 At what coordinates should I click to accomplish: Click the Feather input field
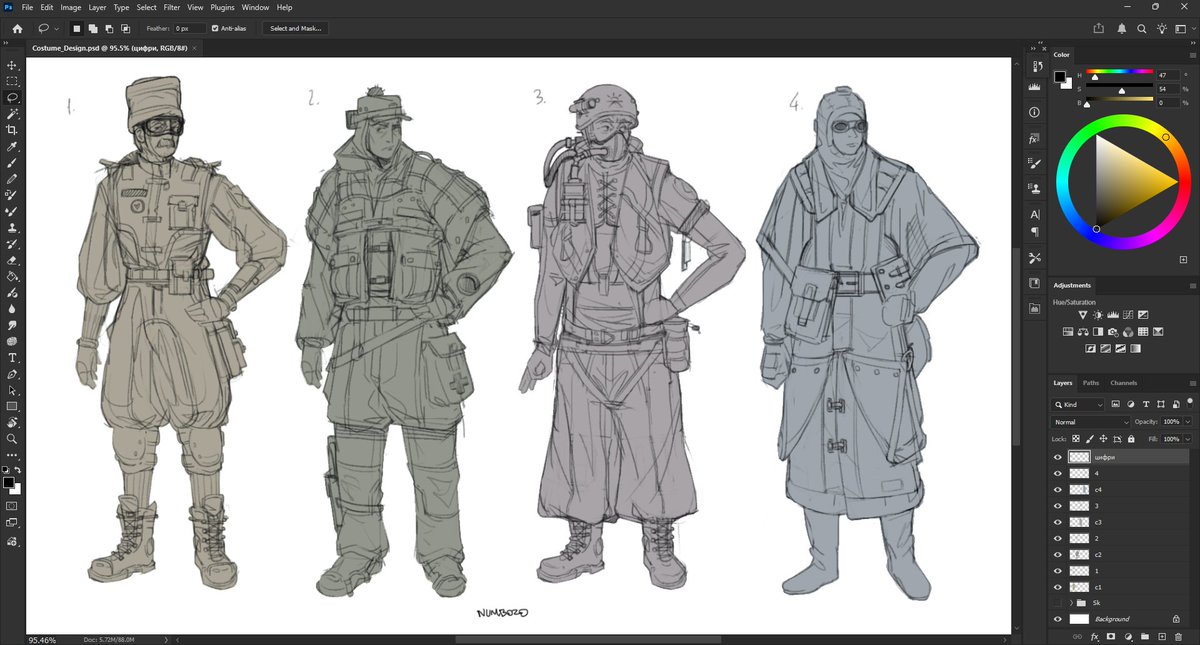click(189, 28)
